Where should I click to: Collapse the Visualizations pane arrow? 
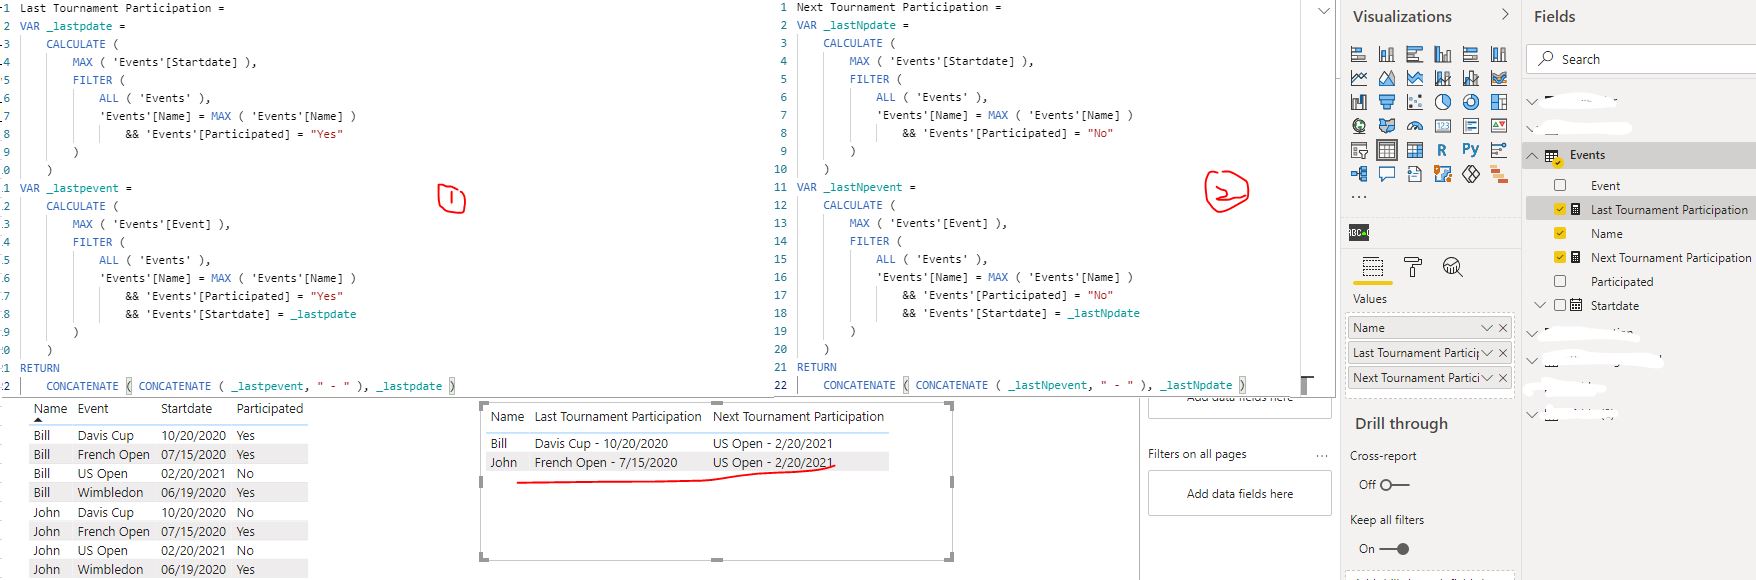pos(1505,15)
